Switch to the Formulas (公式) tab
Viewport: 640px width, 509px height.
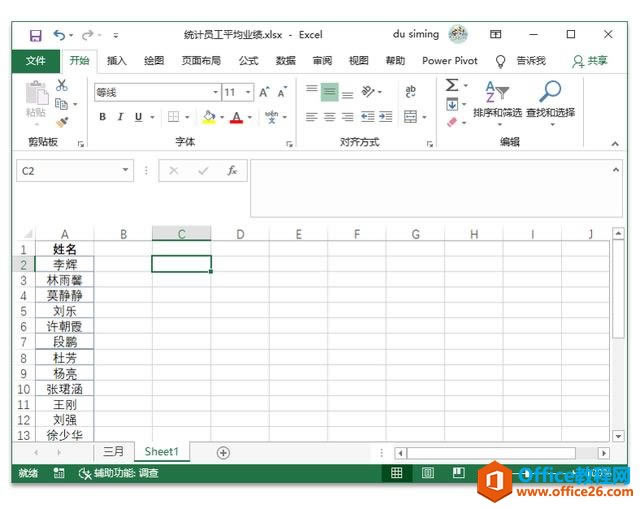(x=248, y=61)
